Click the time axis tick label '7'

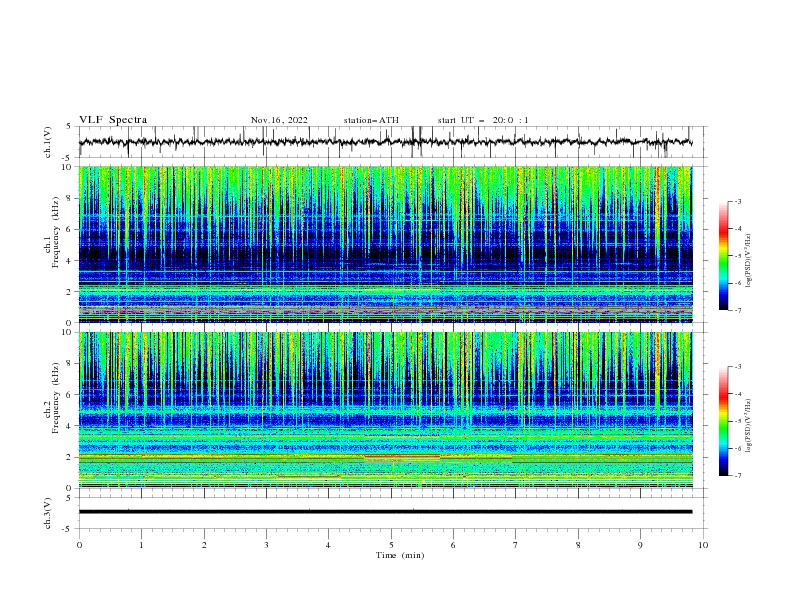[x=516, y=545]
